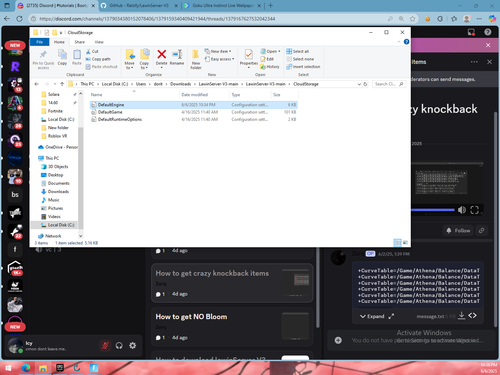Screen dimensions: 500x375
Task: Open the address bar history dropdown
Action: tap(359, 84)
